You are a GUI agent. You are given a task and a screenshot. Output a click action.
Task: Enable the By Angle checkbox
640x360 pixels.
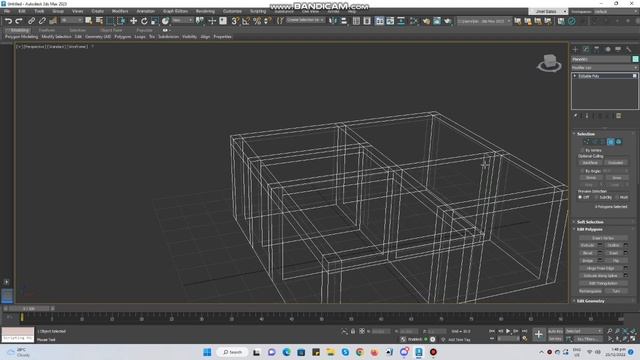tap(582, 171)
